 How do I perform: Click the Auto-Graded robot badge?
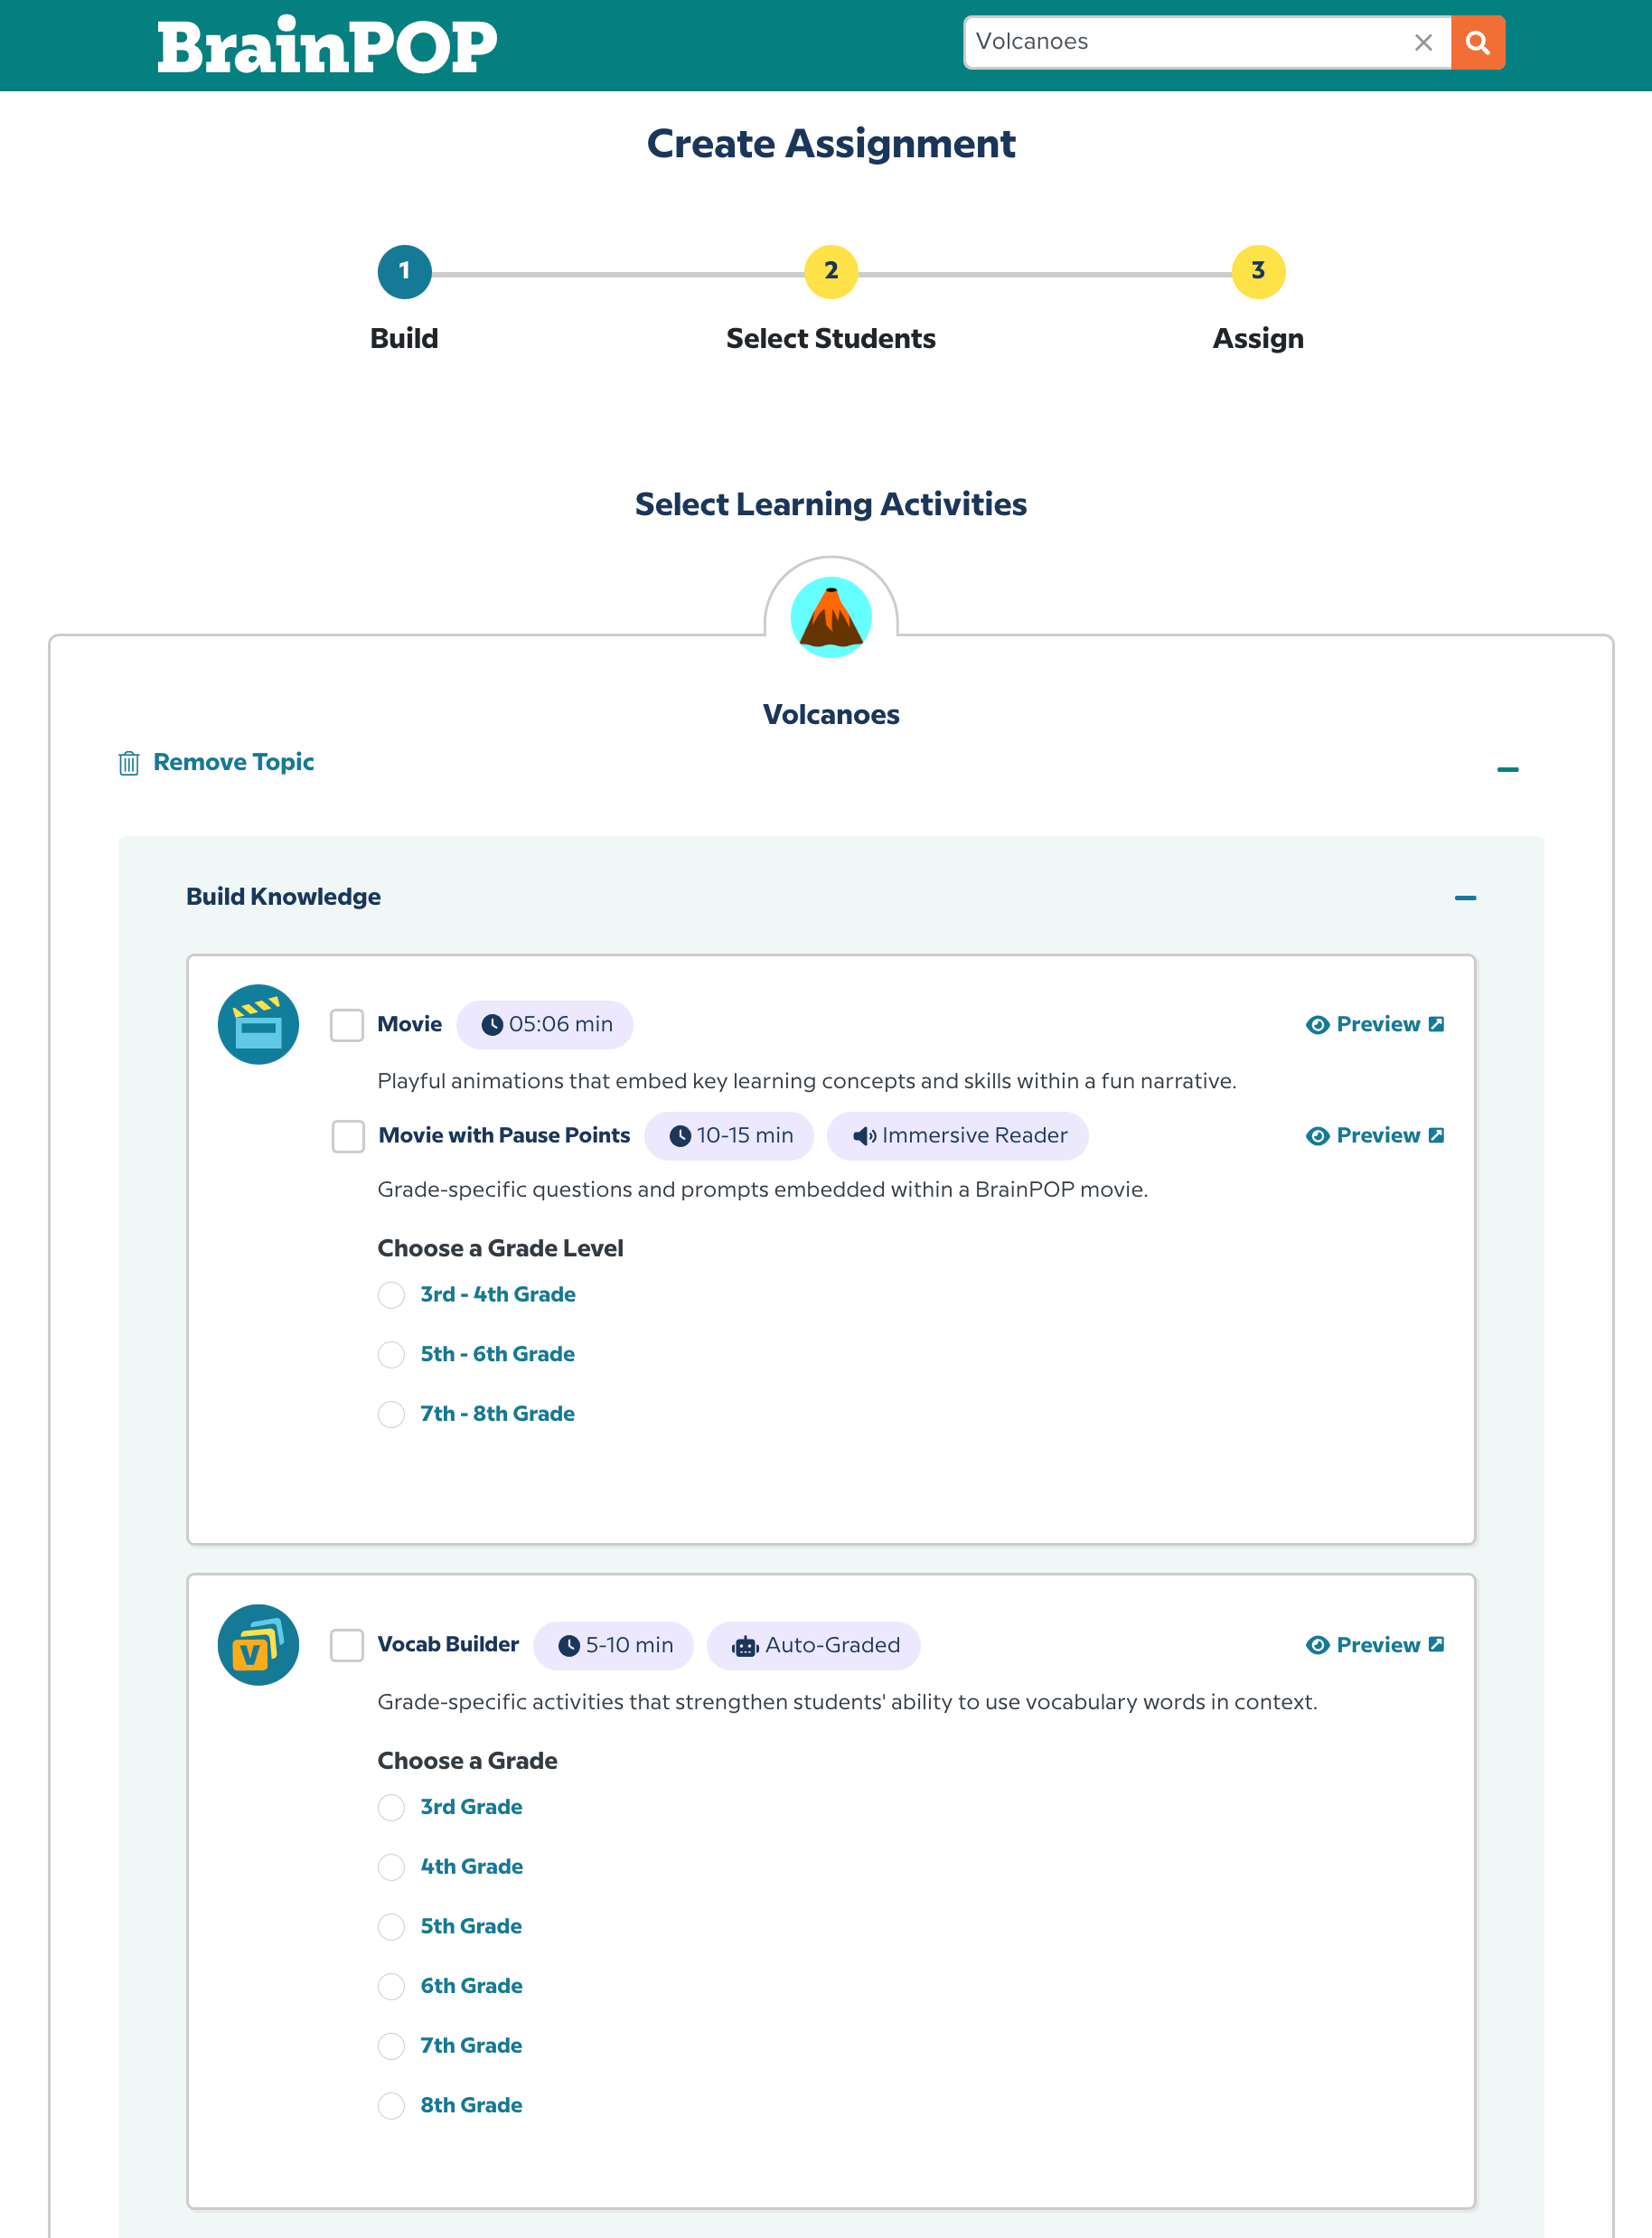813,1646
